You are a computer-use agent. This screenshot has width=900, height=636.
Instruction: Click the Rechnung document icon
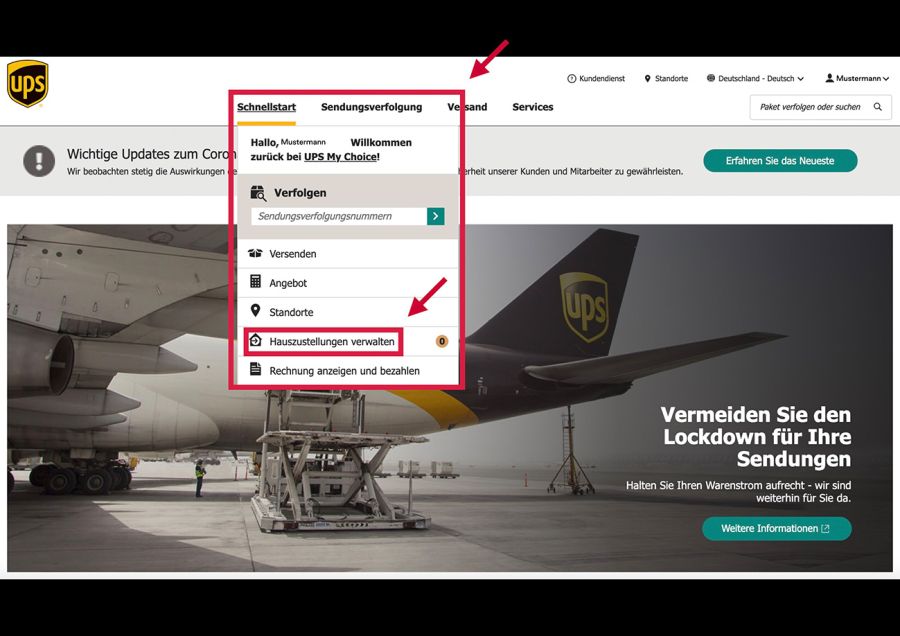coord(255,369)
